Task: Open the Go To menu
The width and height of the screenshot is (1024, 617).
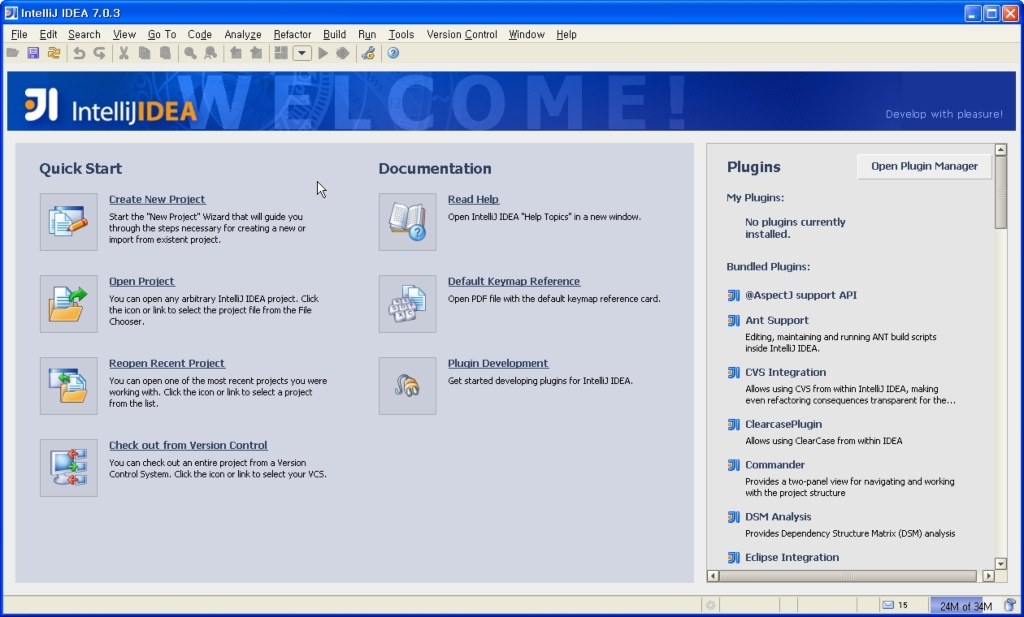Action: click(x=162, y=35)
